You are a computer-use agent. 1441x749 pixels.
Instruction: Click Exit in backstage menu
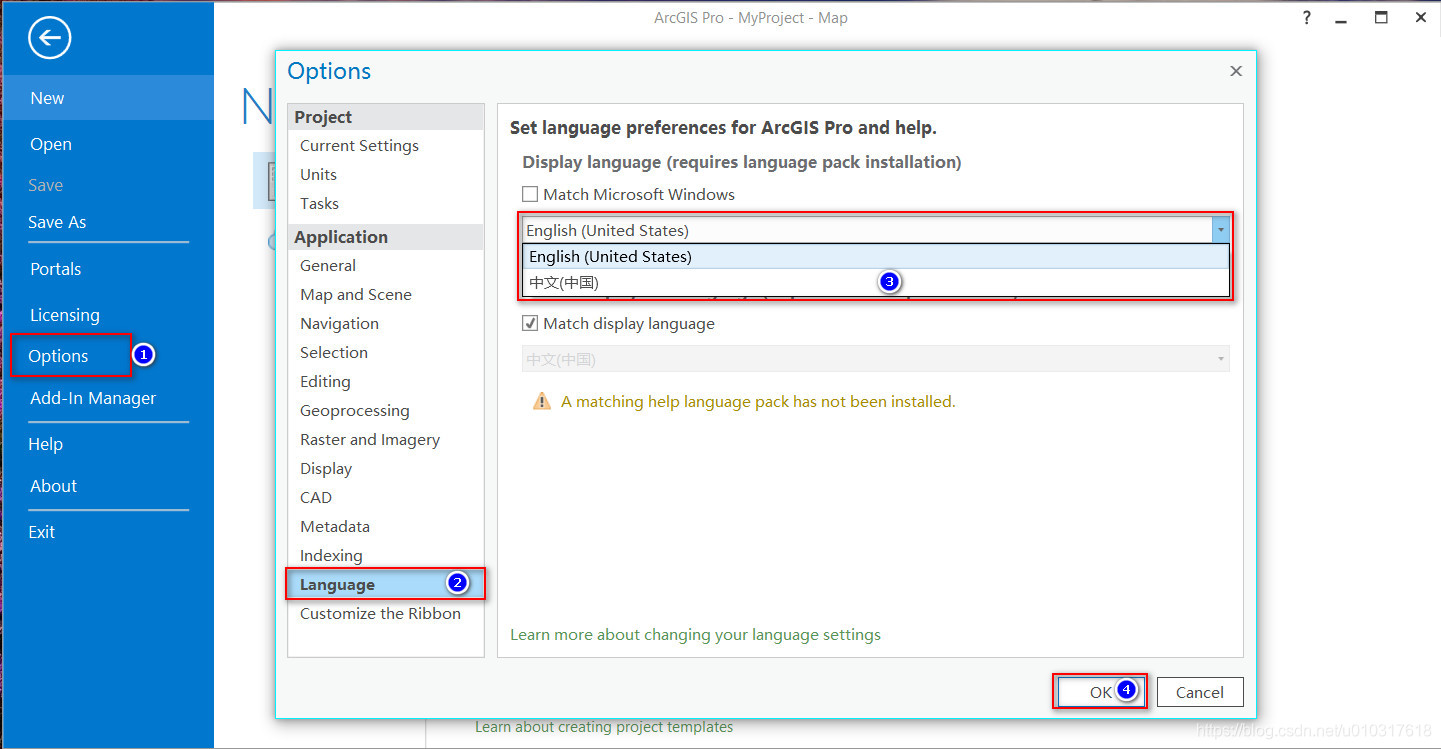pyautogui.click(x=42, y=532)
